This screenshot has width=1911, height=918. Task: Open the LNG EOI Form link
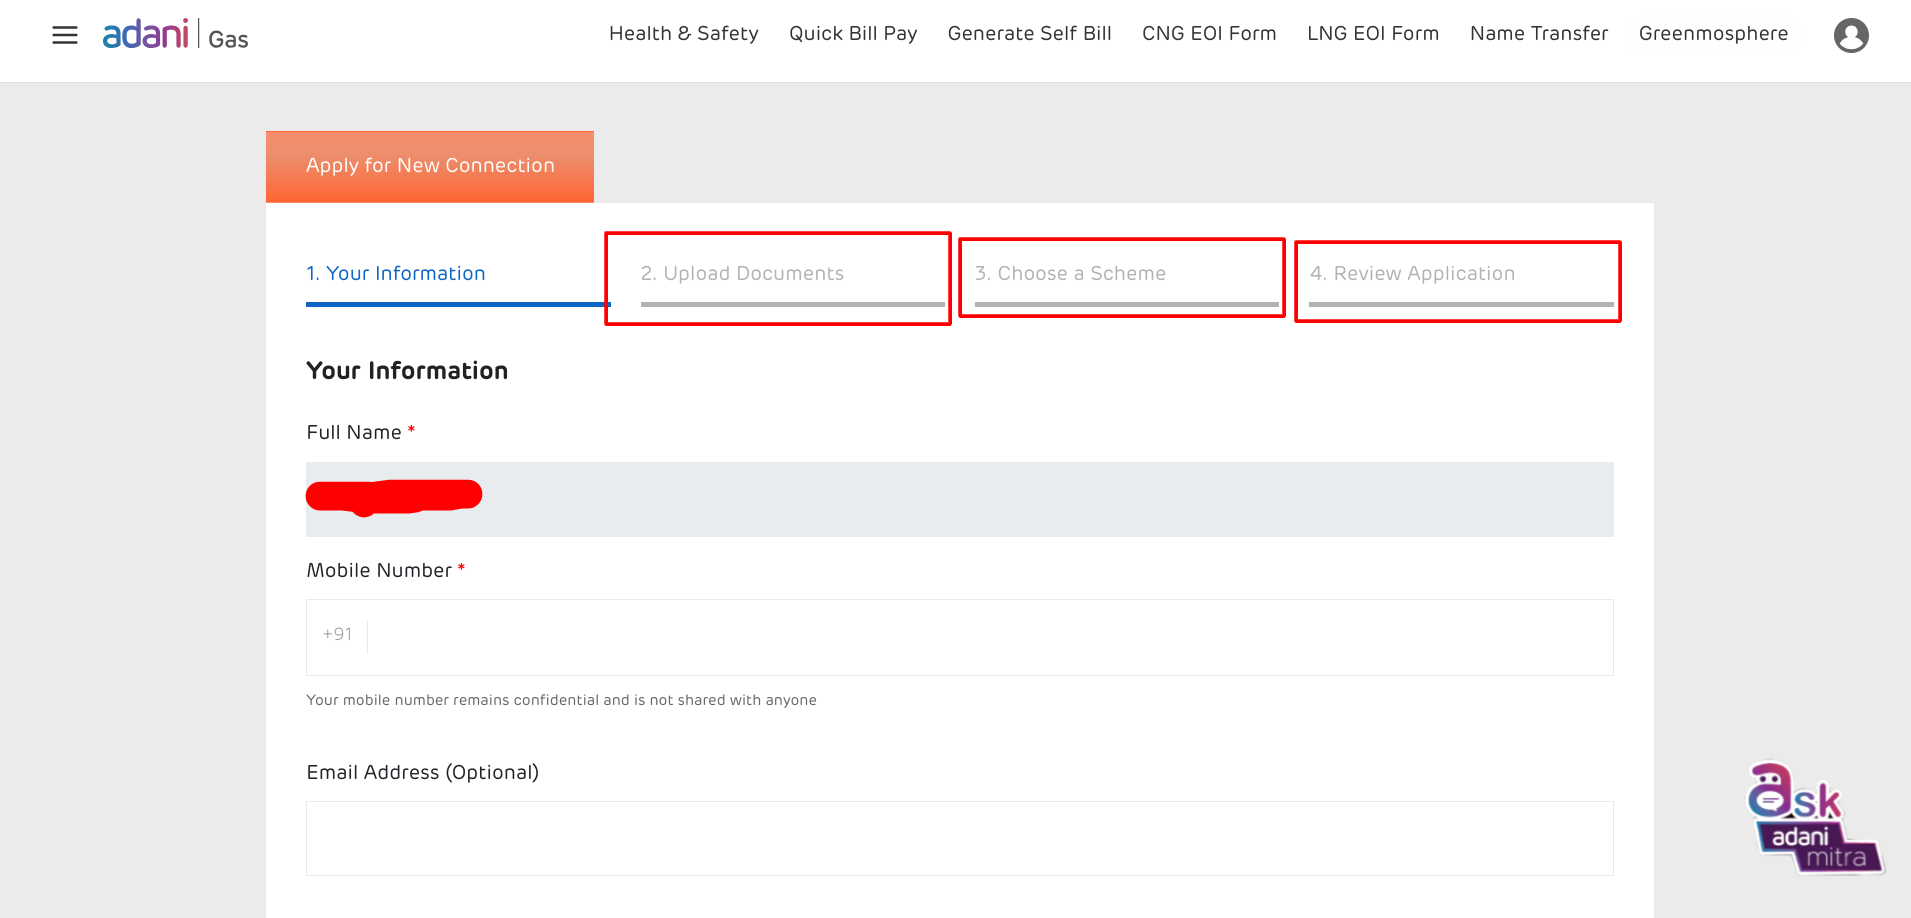1372,34
